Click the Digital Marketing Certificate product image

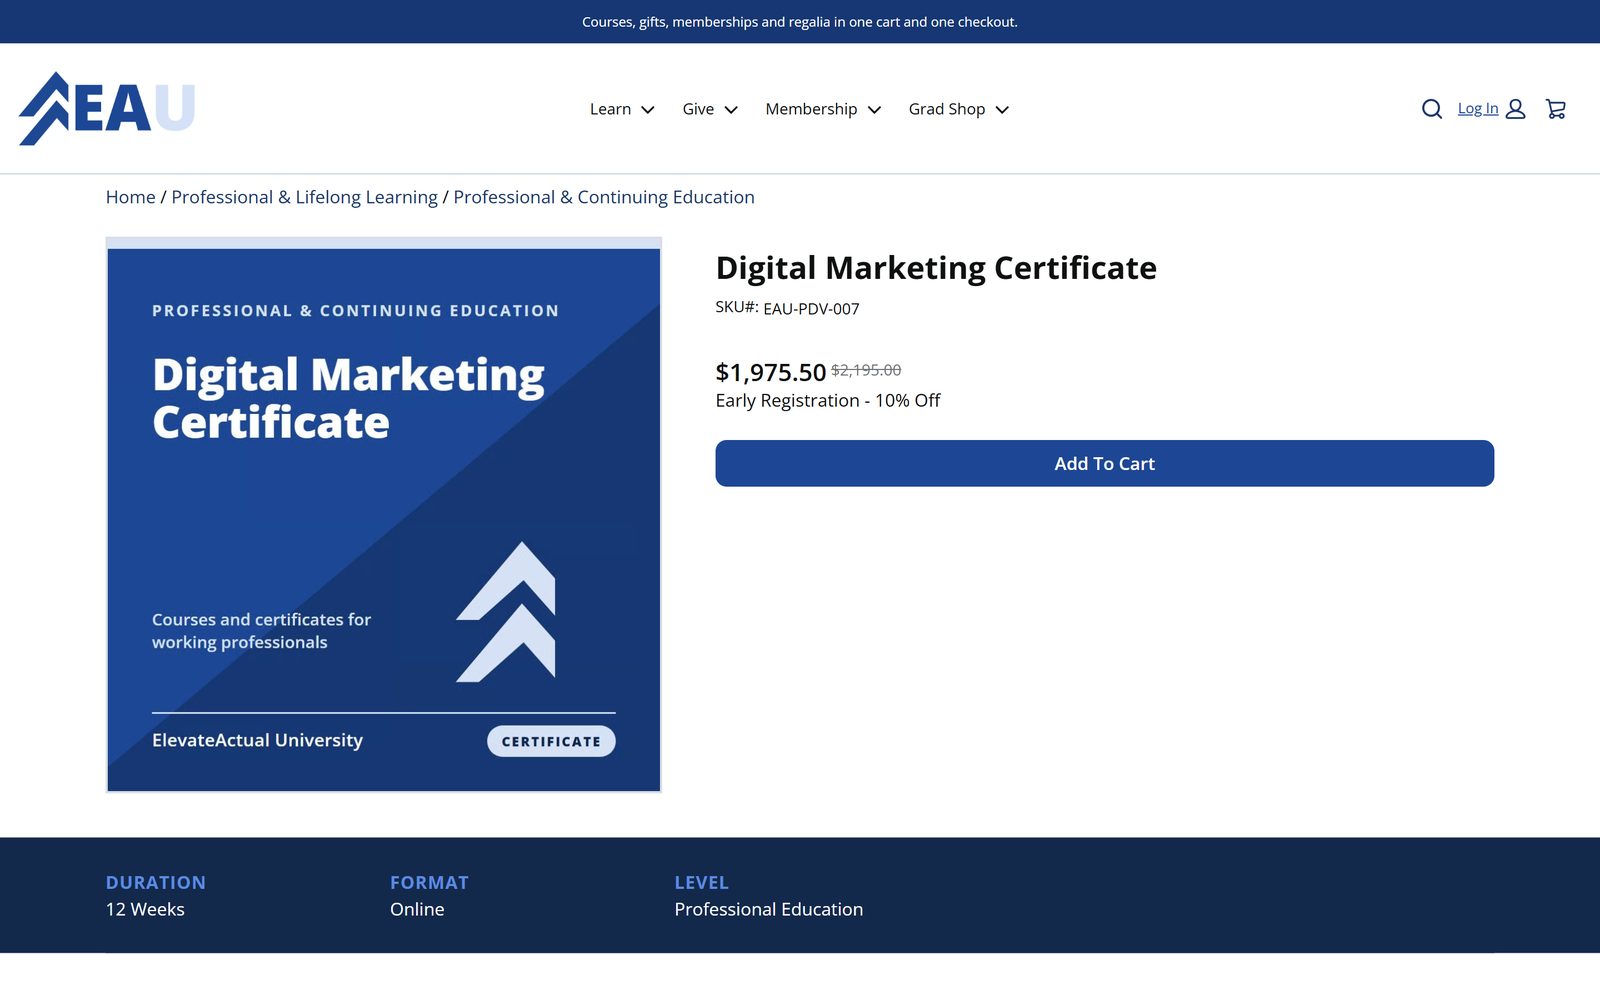(384, 515)
